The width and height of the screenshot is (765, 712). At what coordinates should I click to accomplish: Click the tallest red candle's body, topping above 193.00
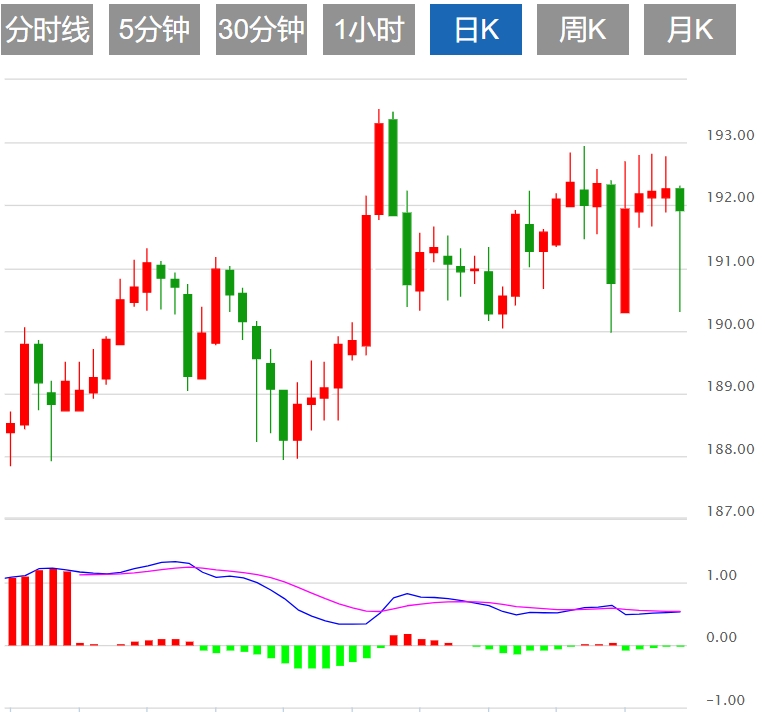point(379,169)
